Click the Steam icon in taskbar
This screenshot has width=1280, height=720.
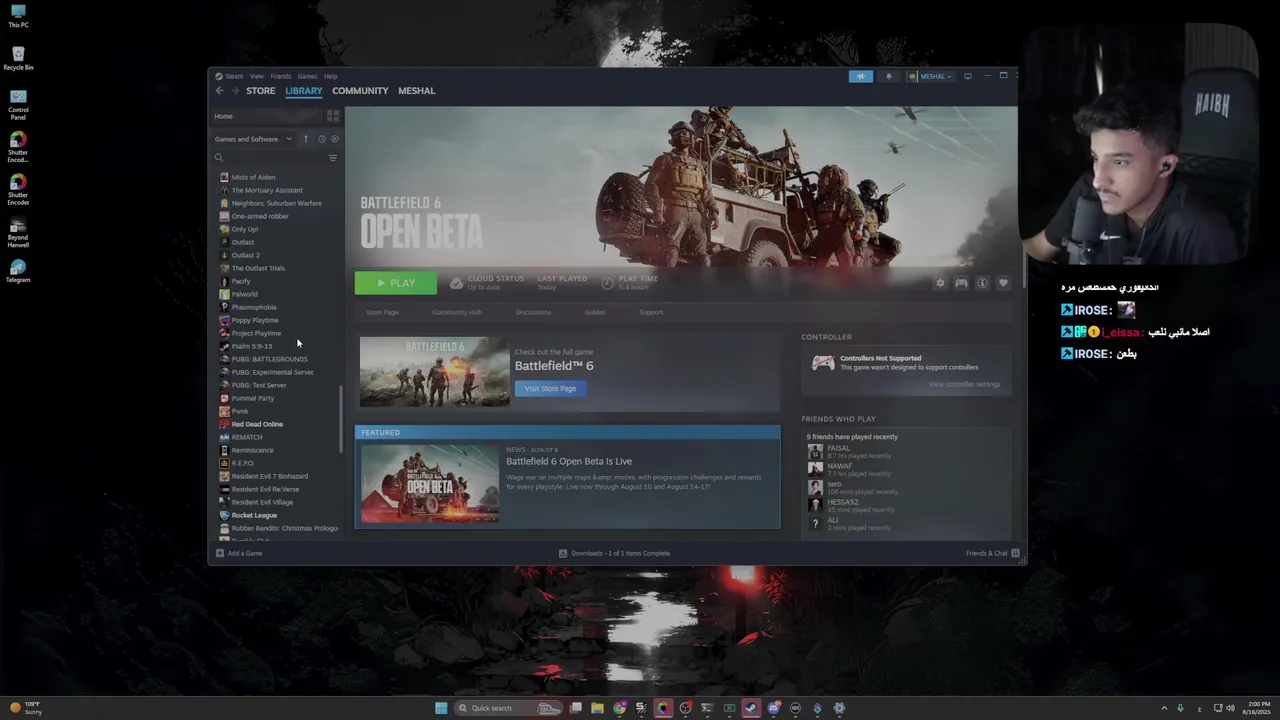point(751,708)
